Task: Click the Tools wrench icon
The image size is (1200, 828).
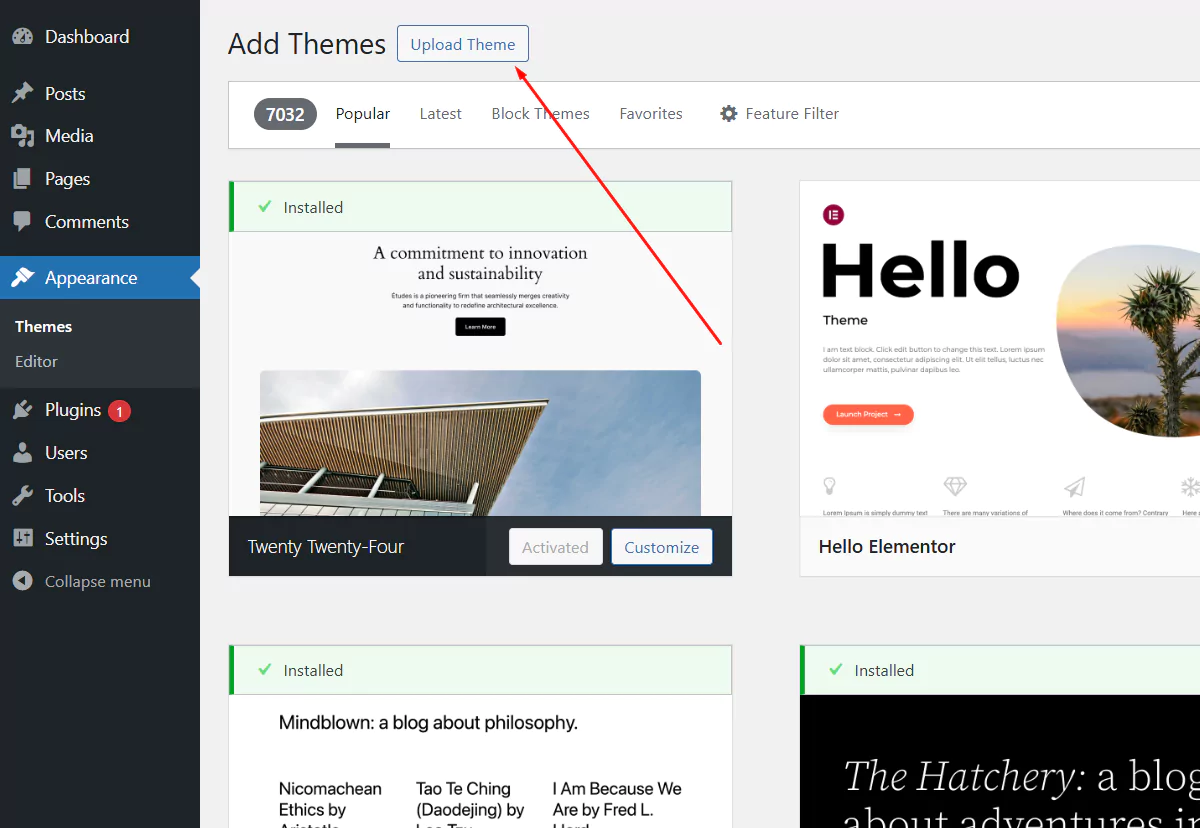Action: [22, 496]
